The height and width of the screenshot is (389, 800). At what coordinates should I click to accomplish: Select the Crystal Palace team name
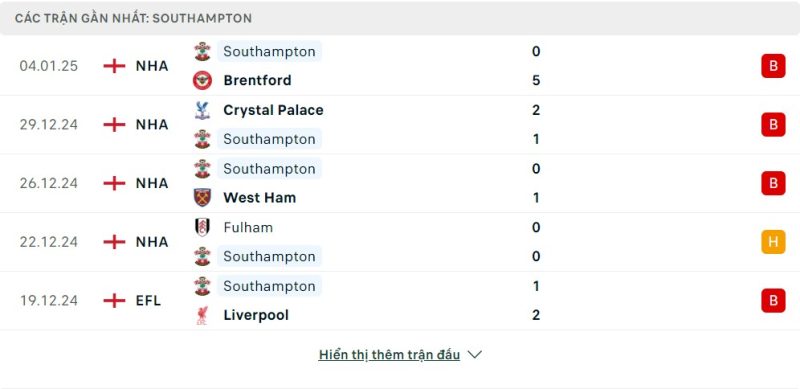point(273,110)
